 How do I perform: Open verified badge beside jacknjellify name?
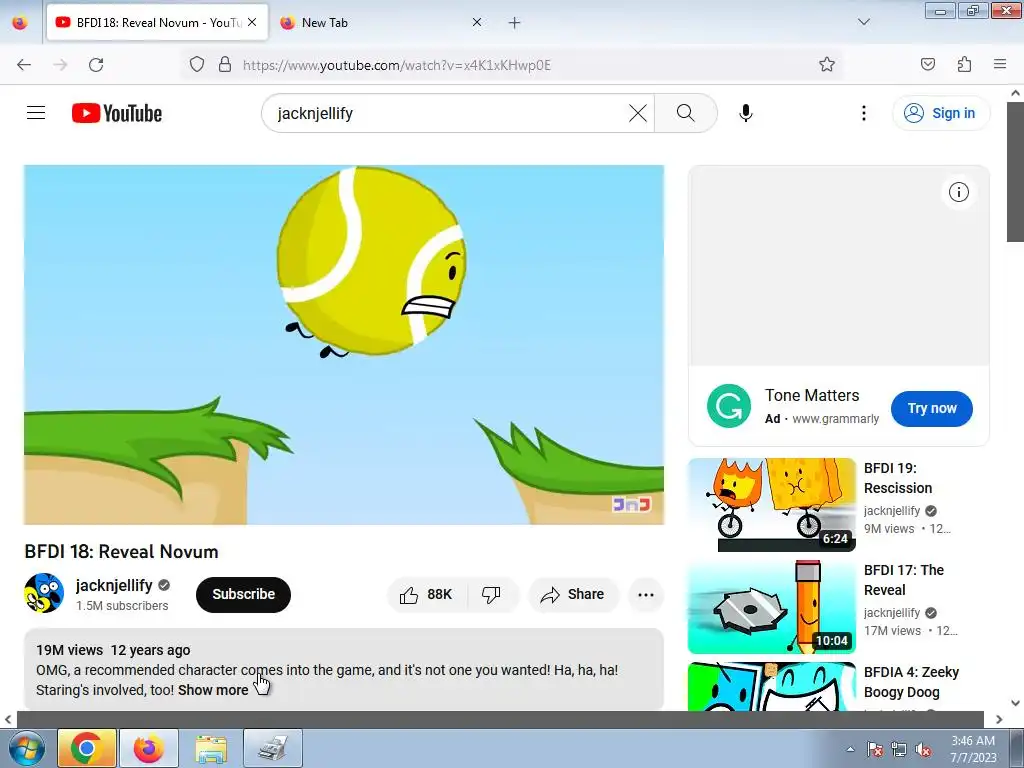[164, 585]
